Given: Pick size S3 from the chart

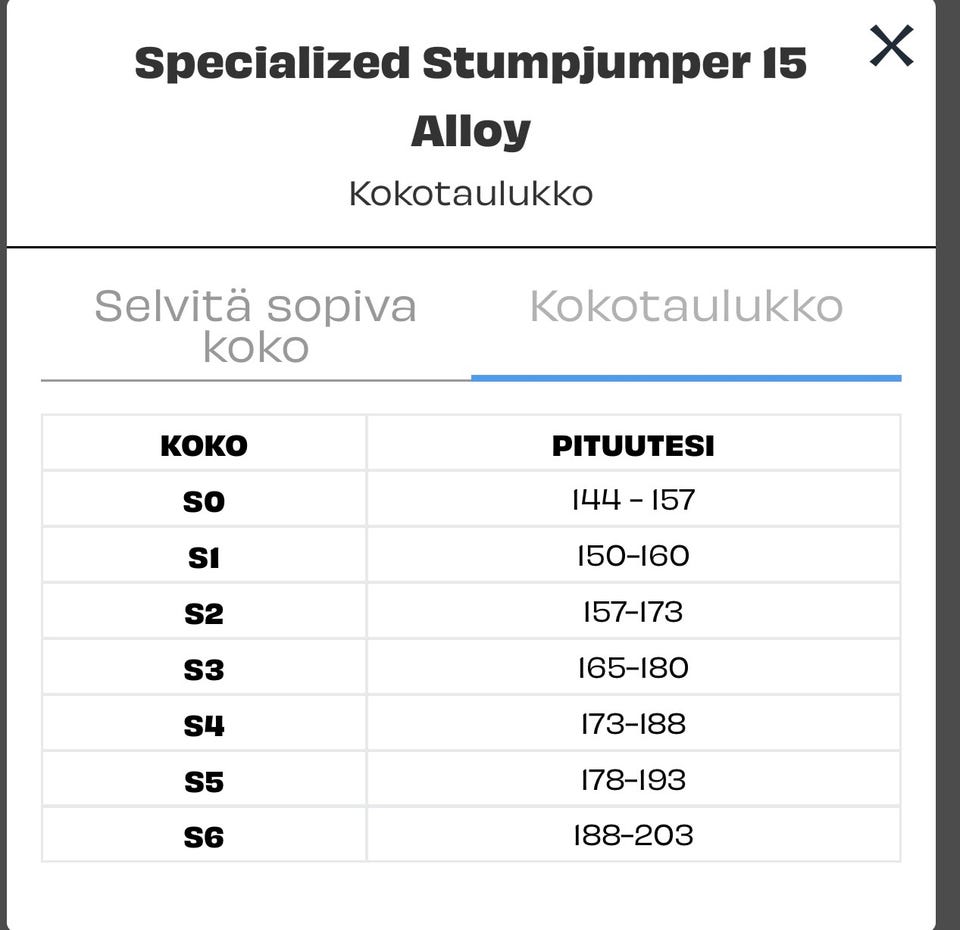Looking at the screenshot, I should (204, 668).
